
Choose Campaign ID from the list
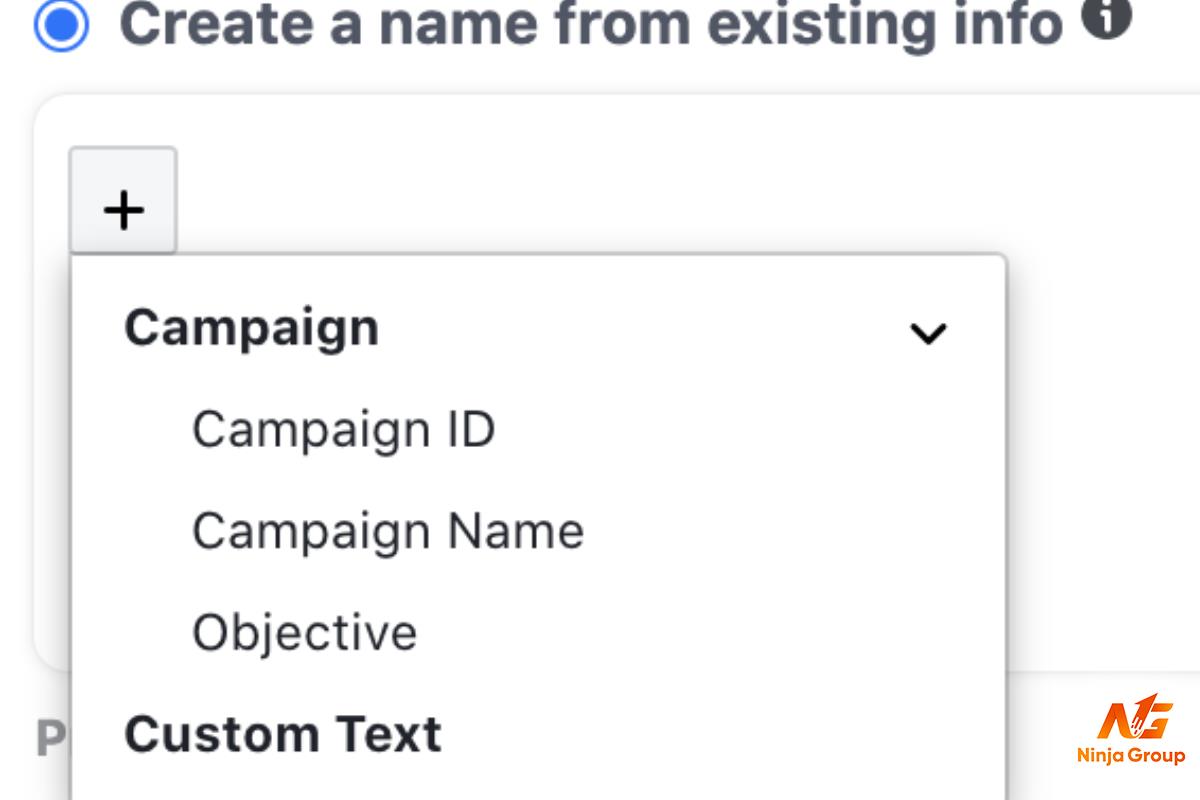tap(343, 430)
